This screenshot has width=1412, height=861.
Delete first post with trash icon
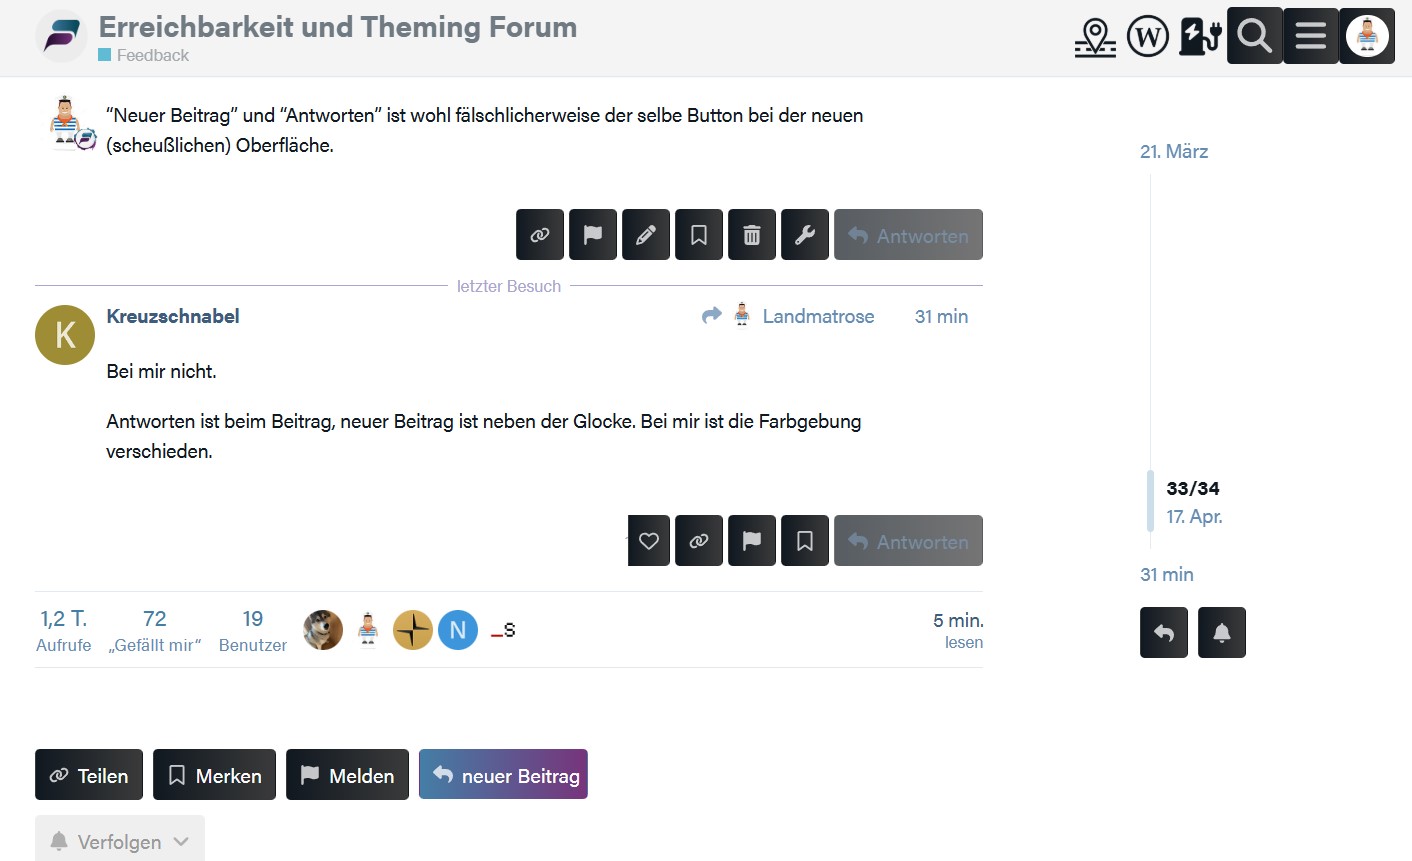pos(752,235)
